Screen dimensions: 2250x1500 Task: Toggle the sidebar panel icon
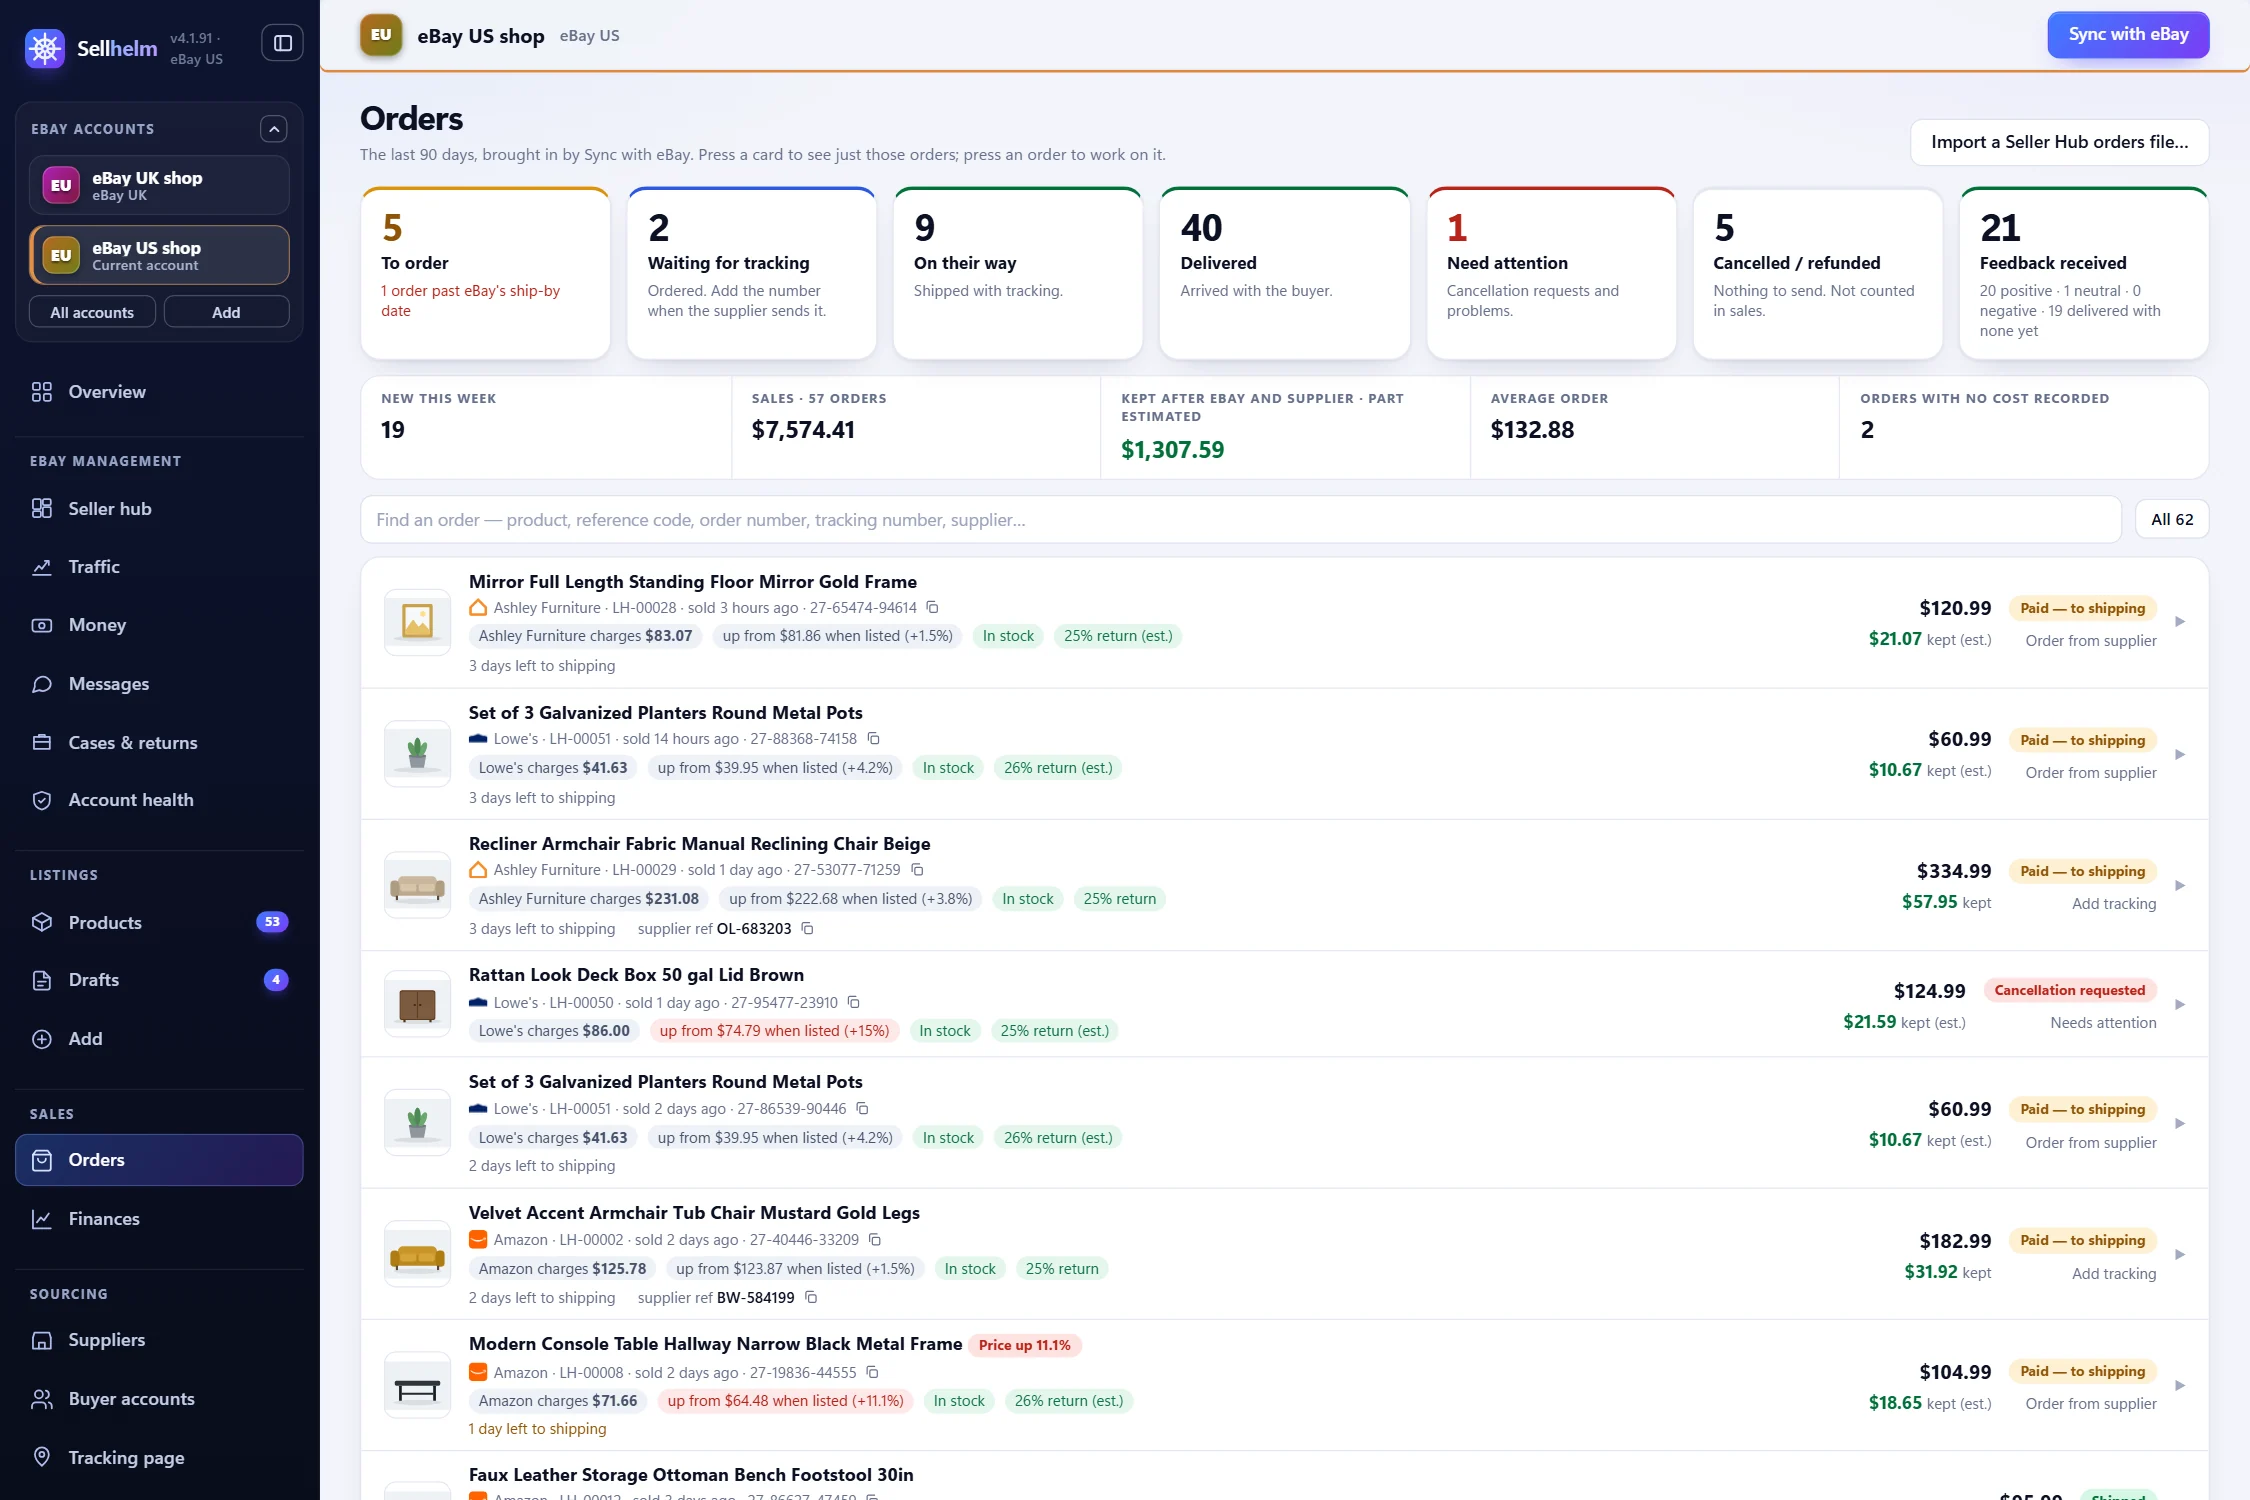click(x=283, y=43)
